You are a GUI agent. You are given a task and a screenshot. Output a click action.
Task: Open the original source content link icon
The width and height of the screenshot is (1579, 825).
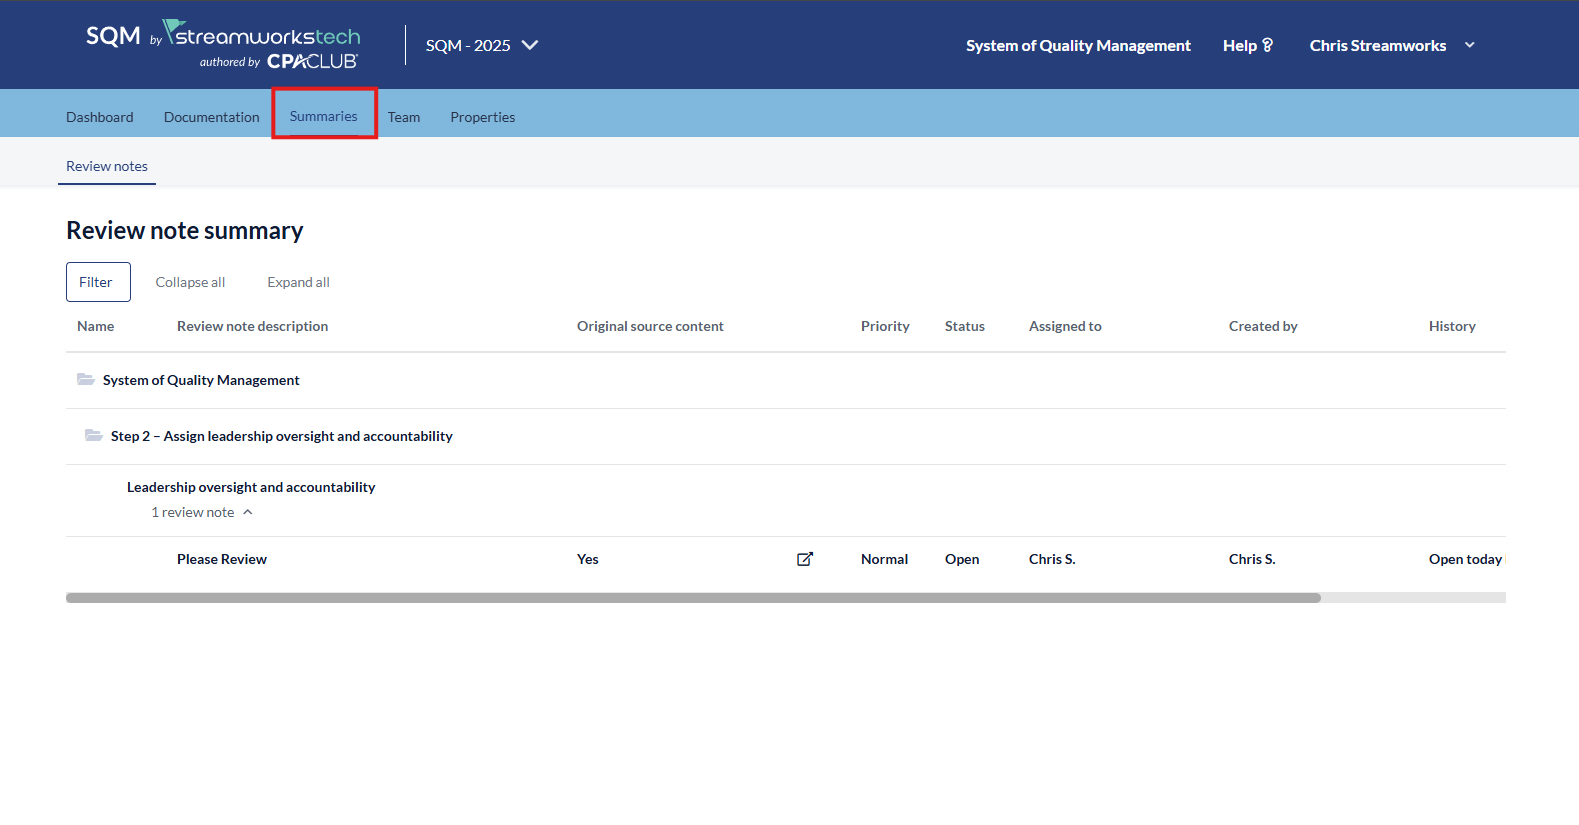pos(804,559)
